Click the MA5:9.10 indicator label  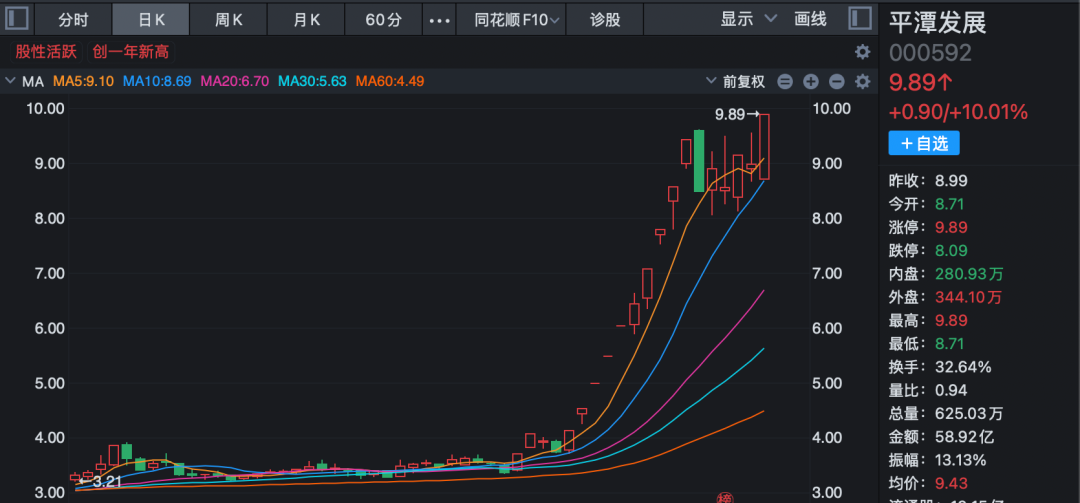[x=84, y=82]
